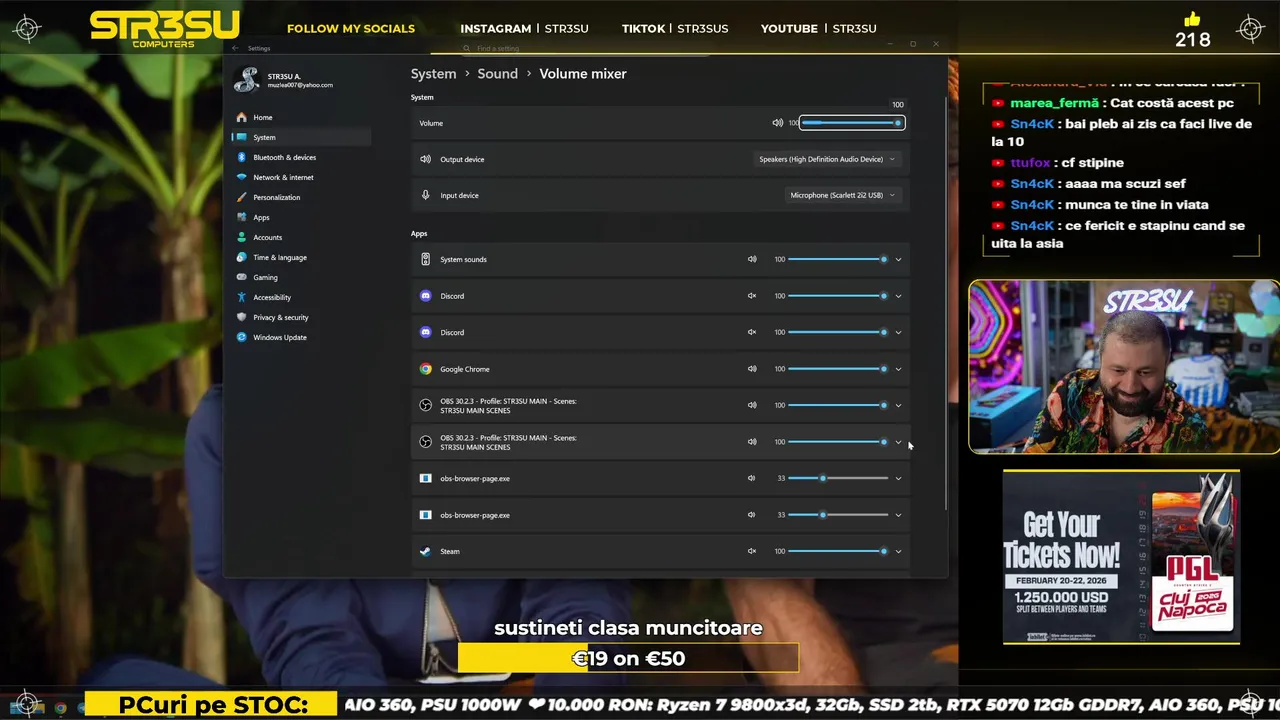Go back with the Settings back arrow
1280x720 pixels.
235,48
